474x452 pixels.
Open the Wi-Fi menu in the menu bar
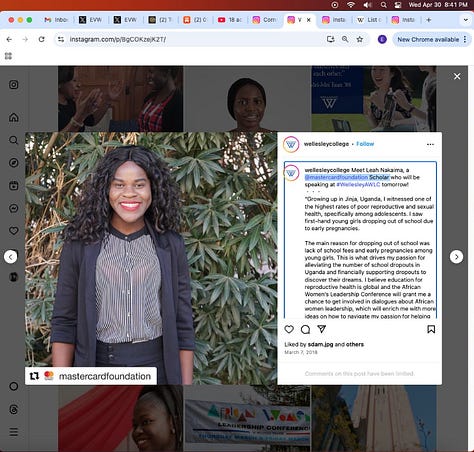tap(351, 5)
